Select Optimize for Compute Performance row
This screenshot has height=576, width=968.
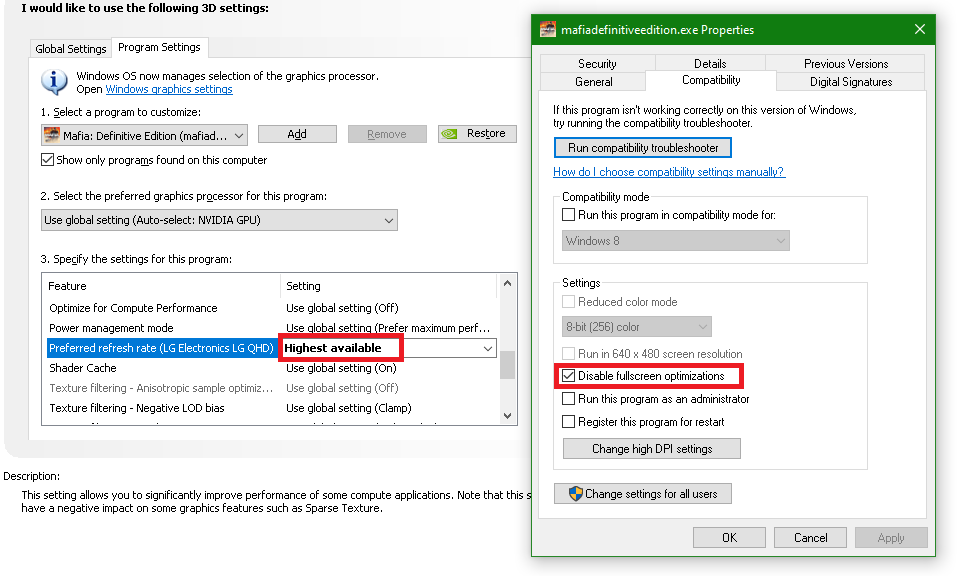point(270,308)
